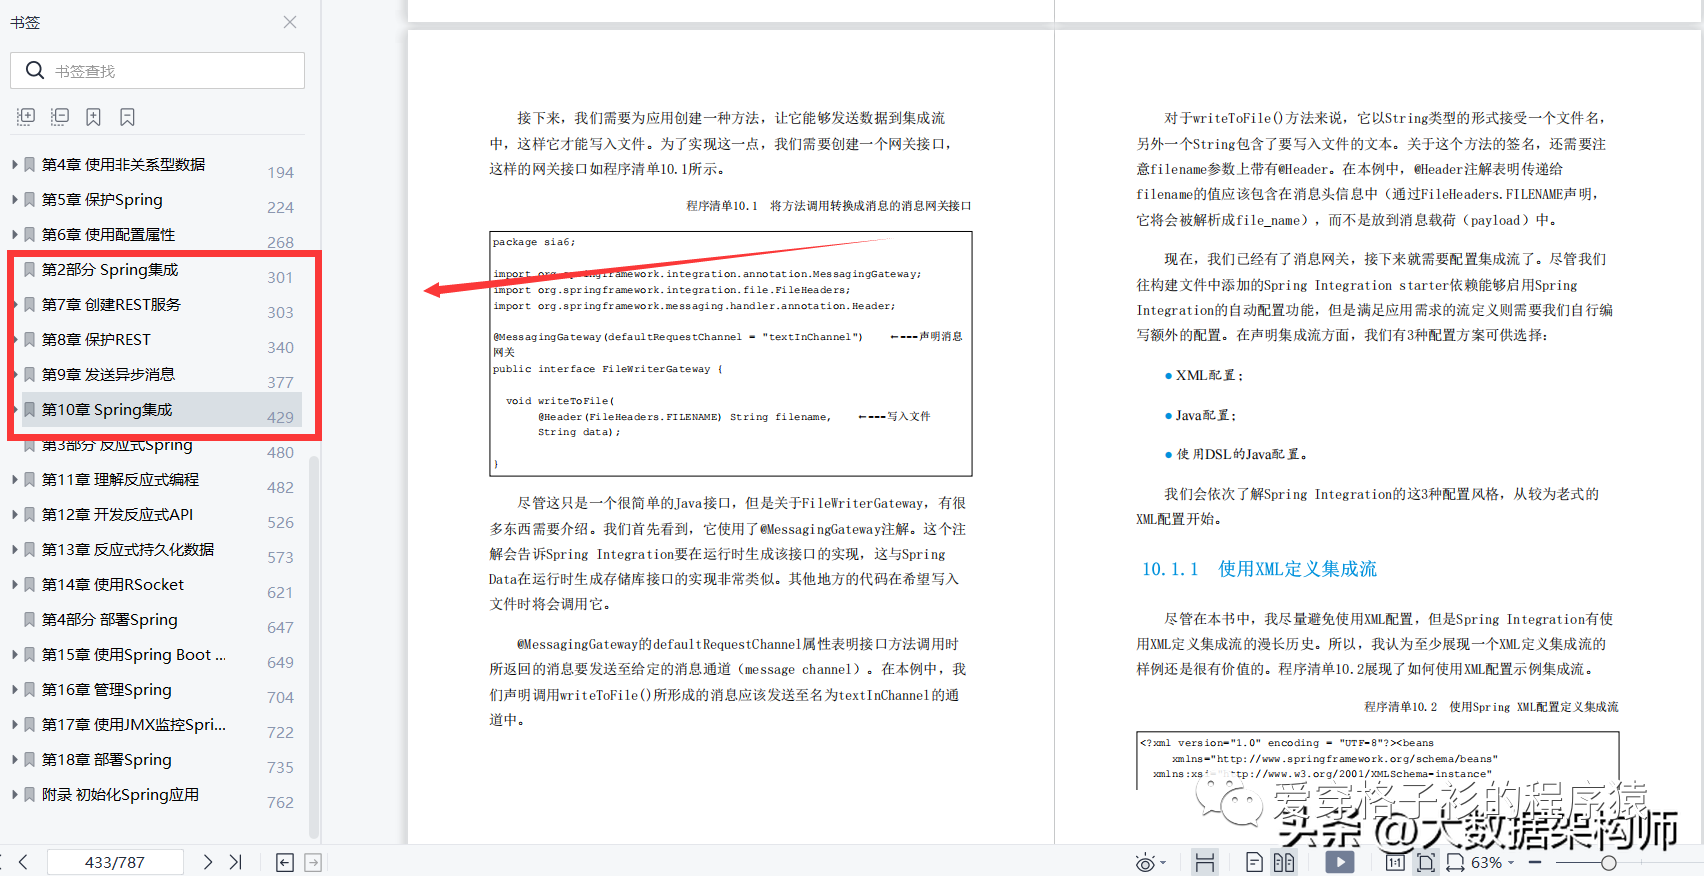
Task: Open bookmark 第11章 理解反应式编程
Action: click(120, 479)
